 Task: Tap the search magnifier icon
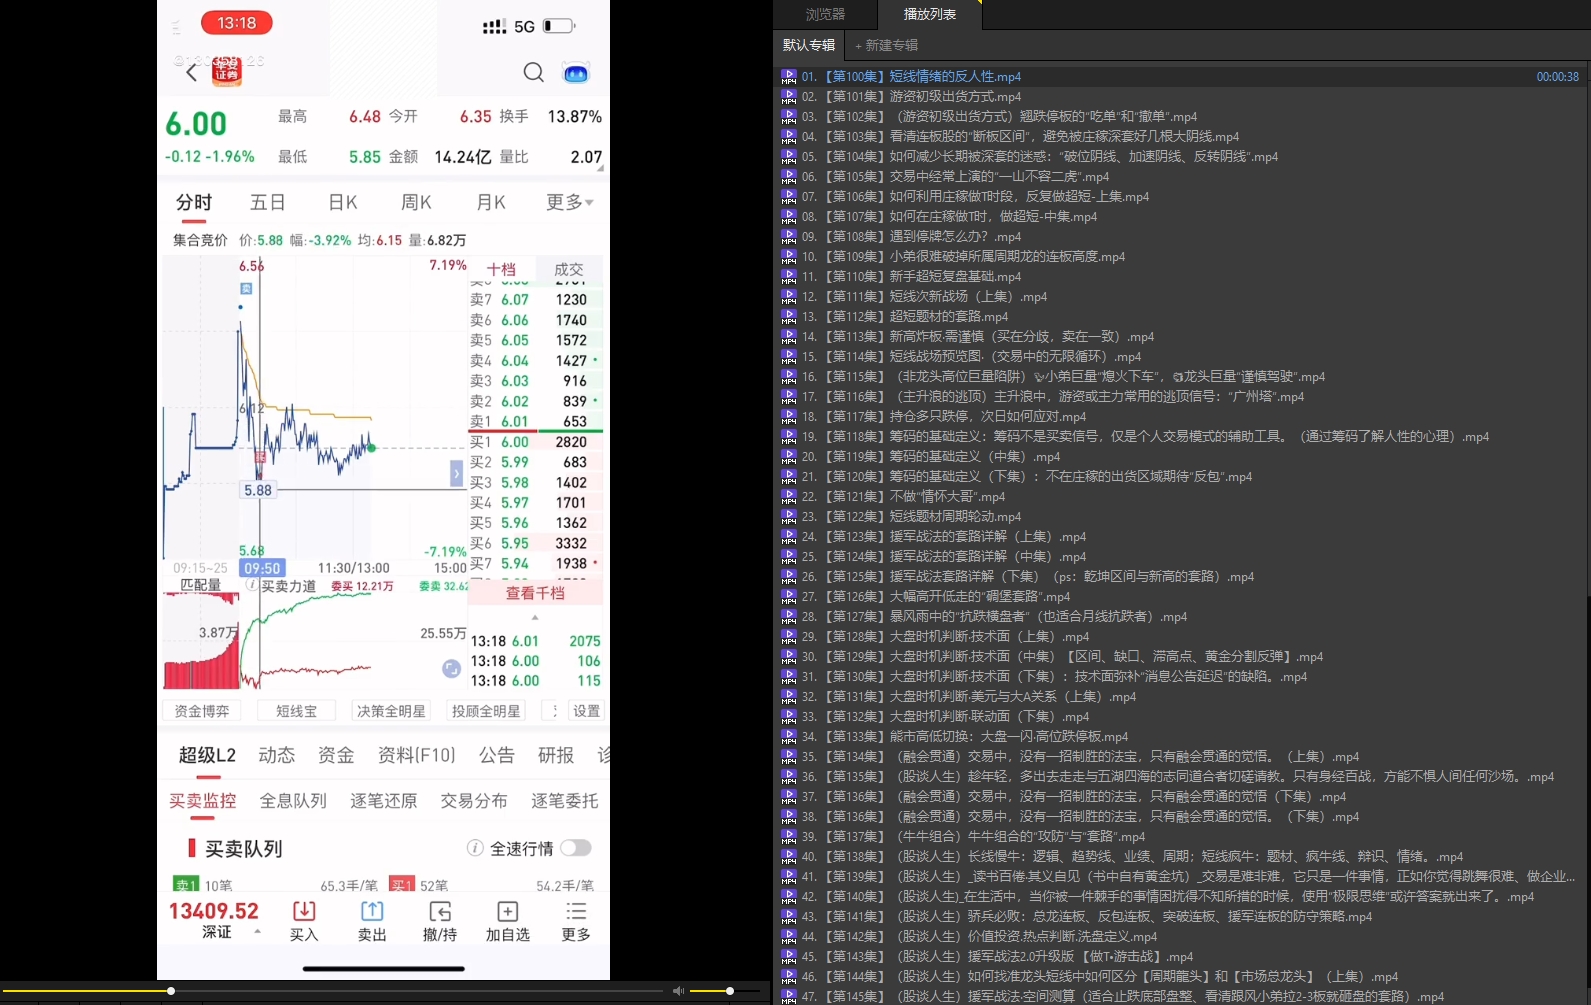[534, 72]
